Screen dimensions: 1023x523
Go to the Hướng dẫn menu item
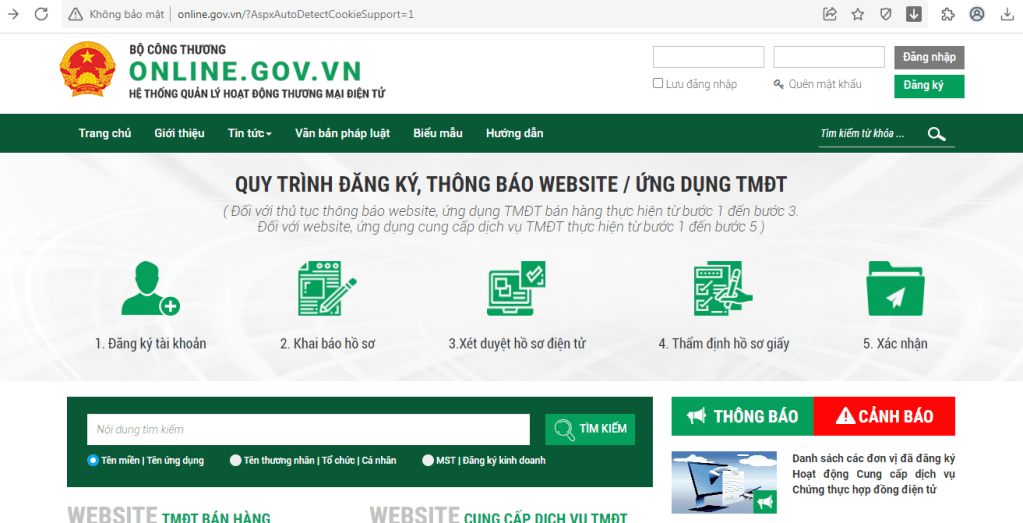point(514,134)
